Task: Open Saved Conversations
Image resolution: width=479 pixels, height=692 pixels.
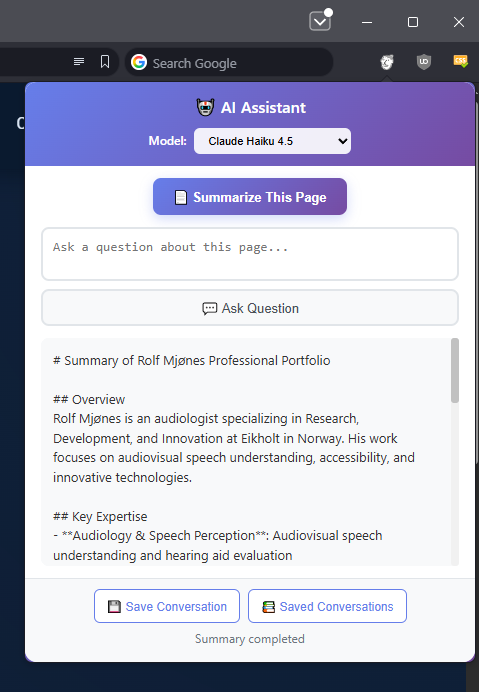Action: tap(327, 606)
